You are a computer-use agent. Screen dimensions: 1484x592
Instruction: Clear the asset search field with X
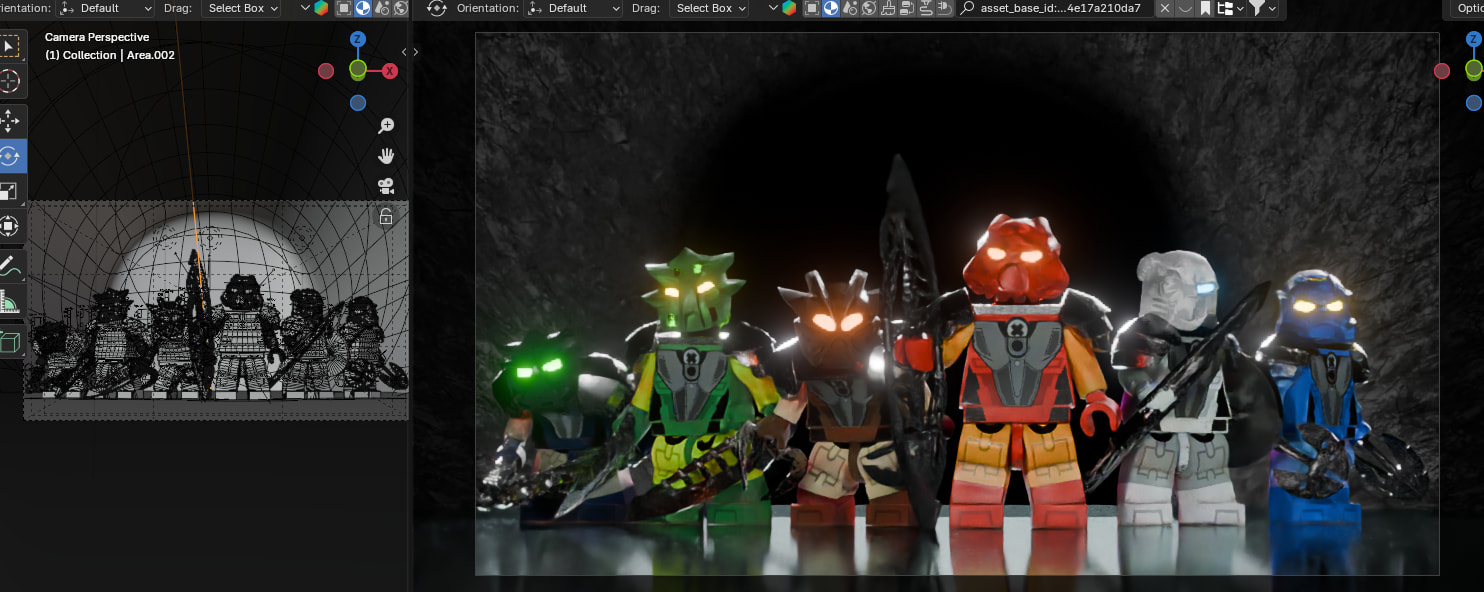tap(1165, 8)
